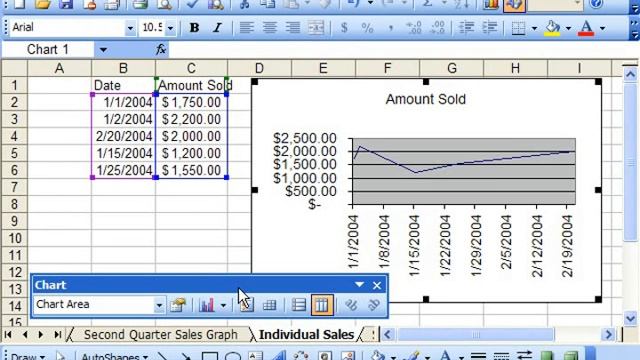This screenshot has height=360, width=640.
Task: Click the Print Preview magnifier icon
Action: (x=164, y=4)
